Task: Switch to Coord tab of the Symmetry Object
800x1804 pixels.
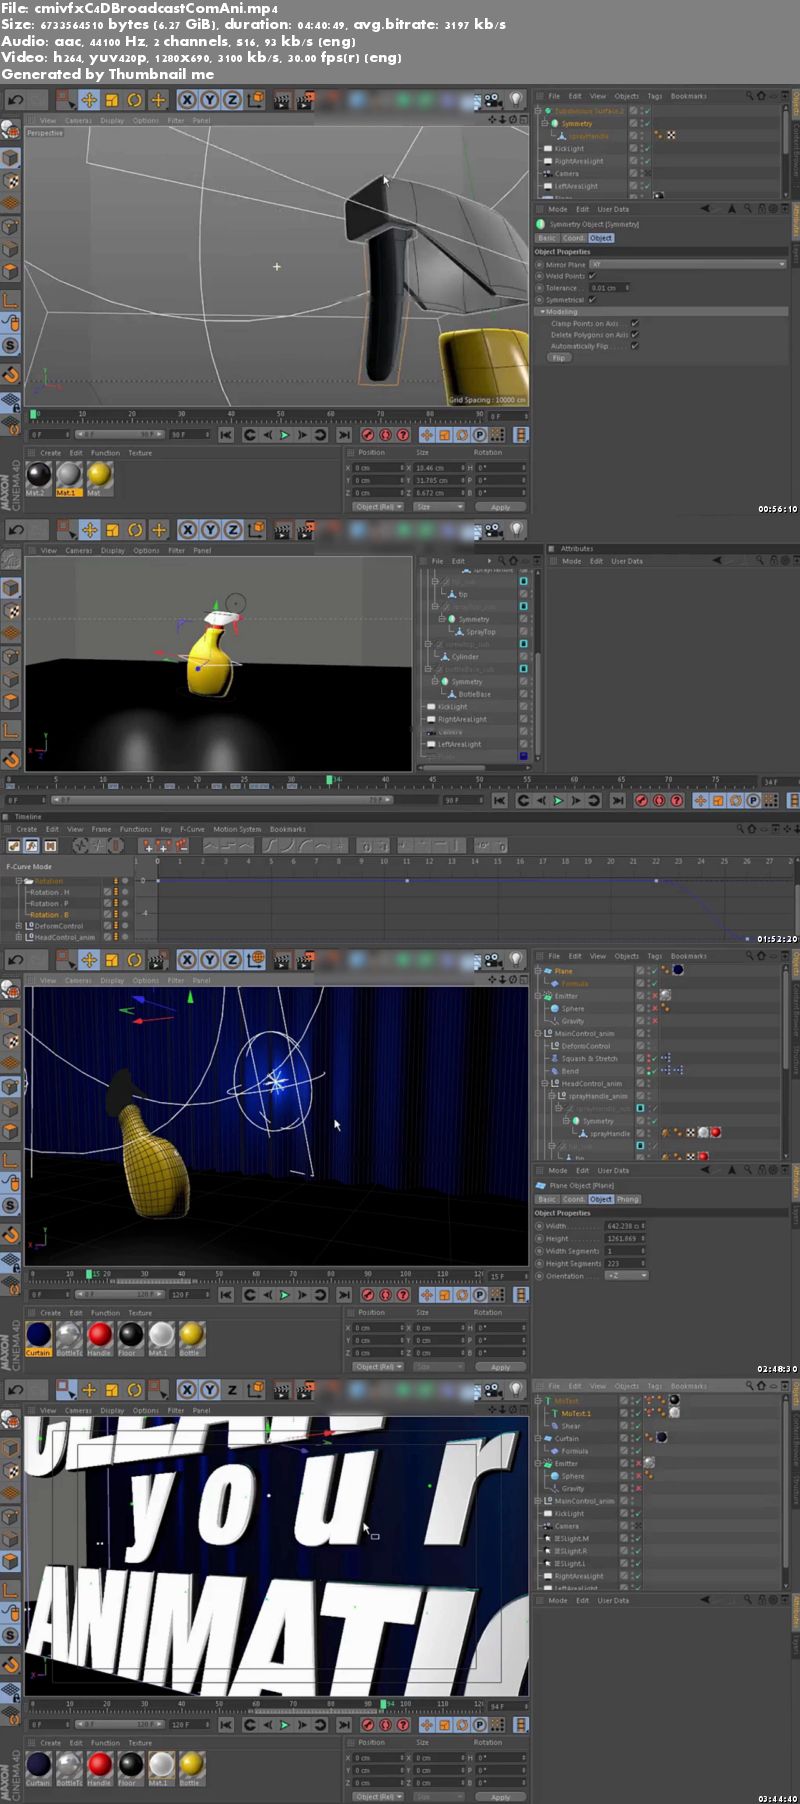Action: point(574,238)
